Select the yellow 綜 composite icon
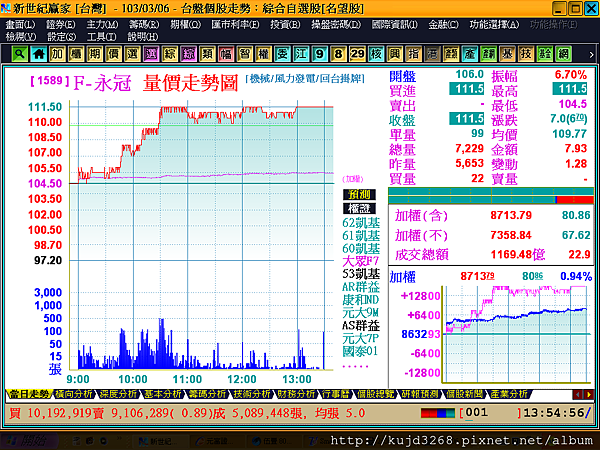600x450 pixels. [x=170, y=54]
